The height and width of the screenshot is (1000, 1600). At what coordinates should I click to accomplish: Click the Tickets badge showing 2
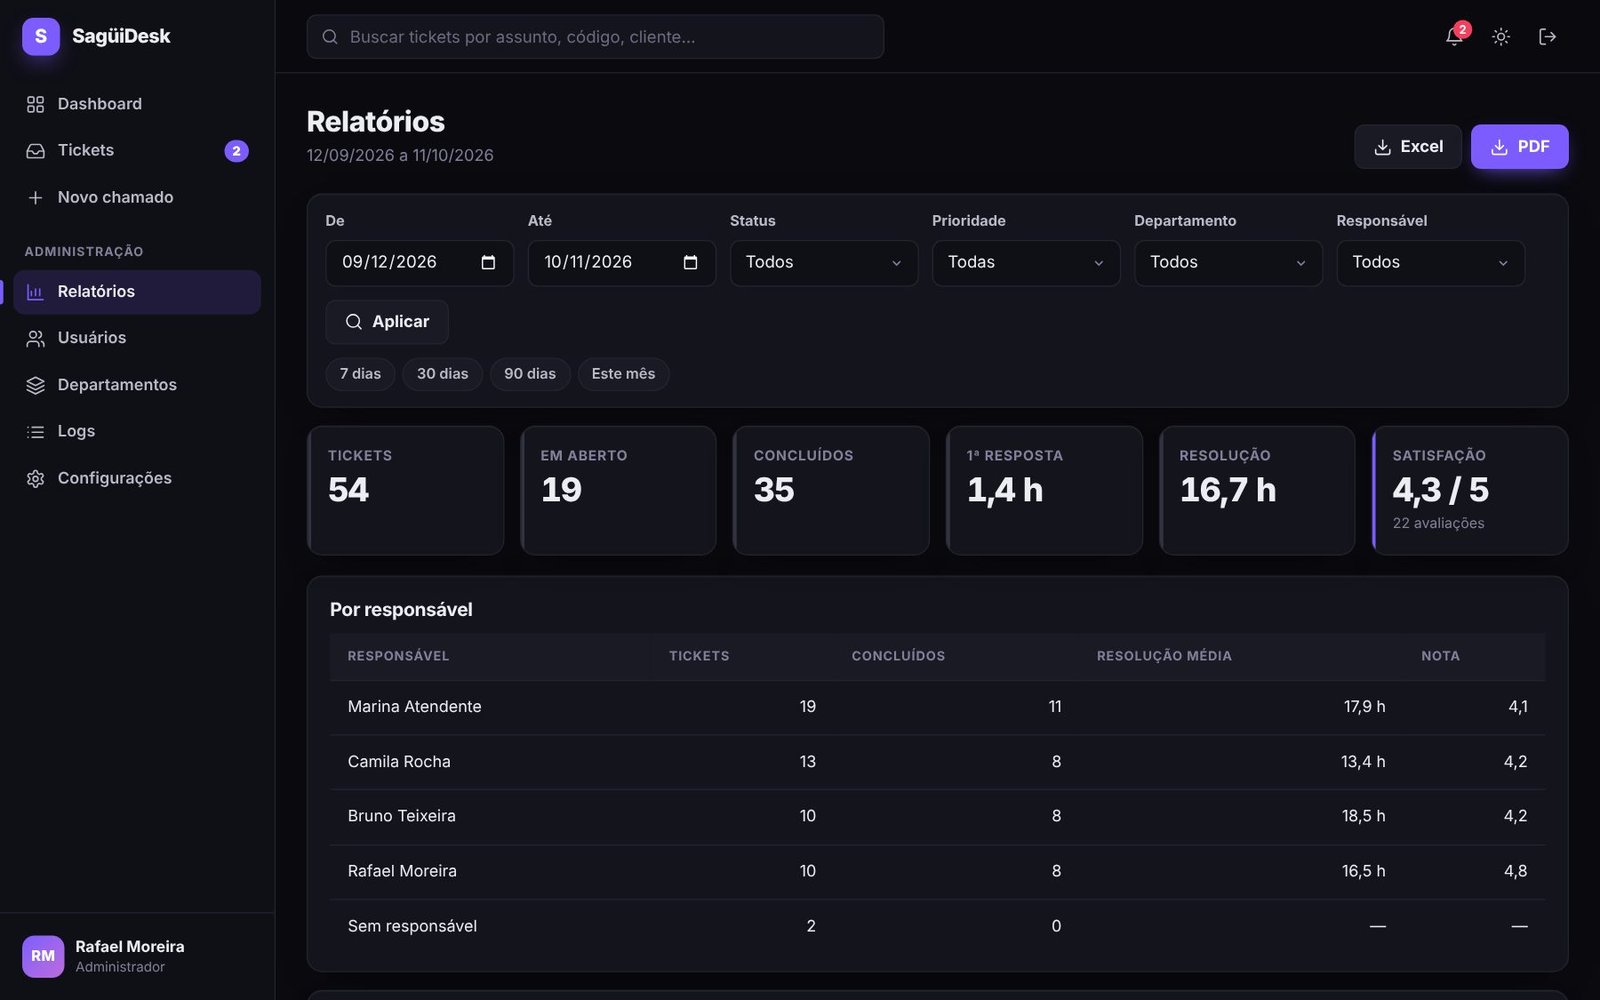click(x=236, y=151)
